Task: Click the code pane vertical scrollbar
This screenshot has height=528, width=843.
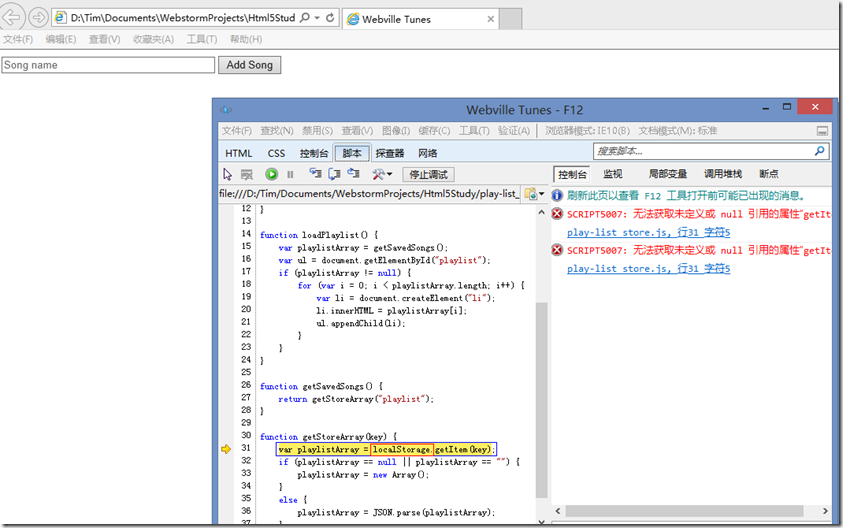Action: (542, 400)
